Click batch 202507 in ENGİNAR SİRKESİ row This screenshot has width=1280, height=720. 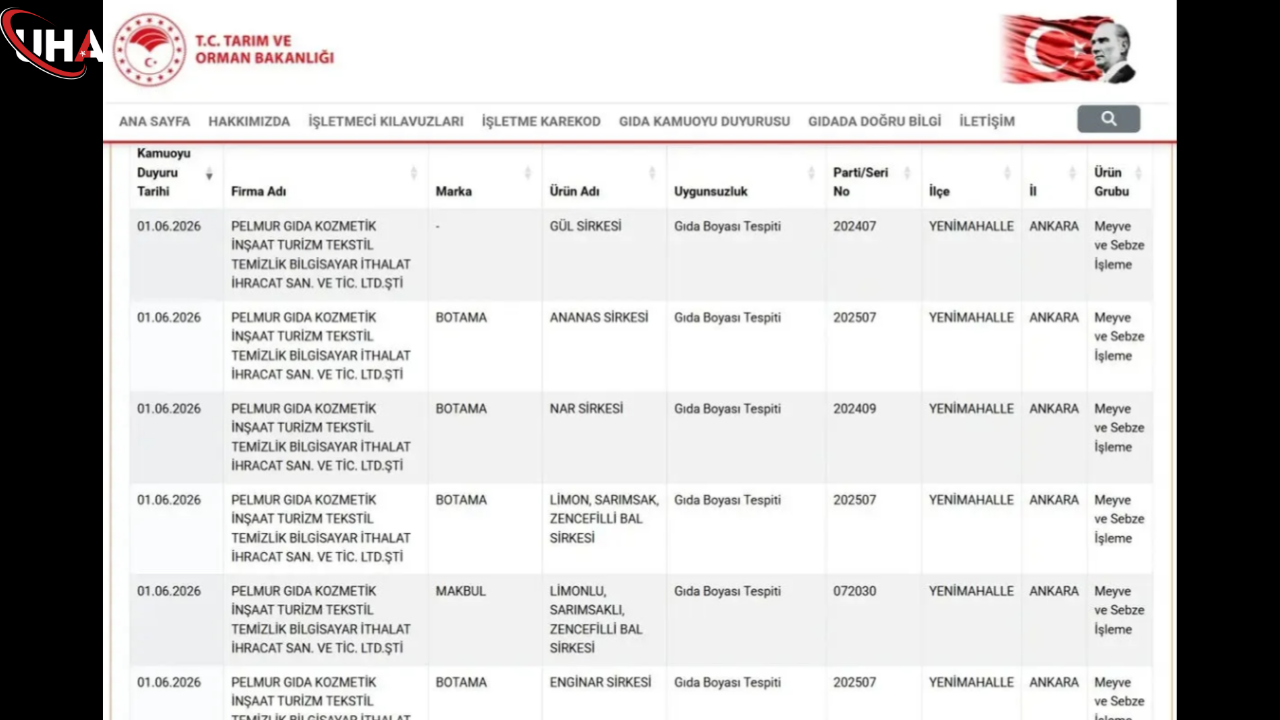pos(854,682)
